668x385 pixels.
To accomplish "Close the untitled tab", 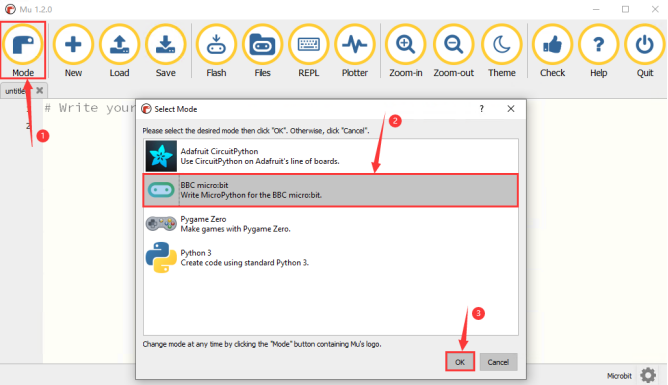I will tap(40, 90).
